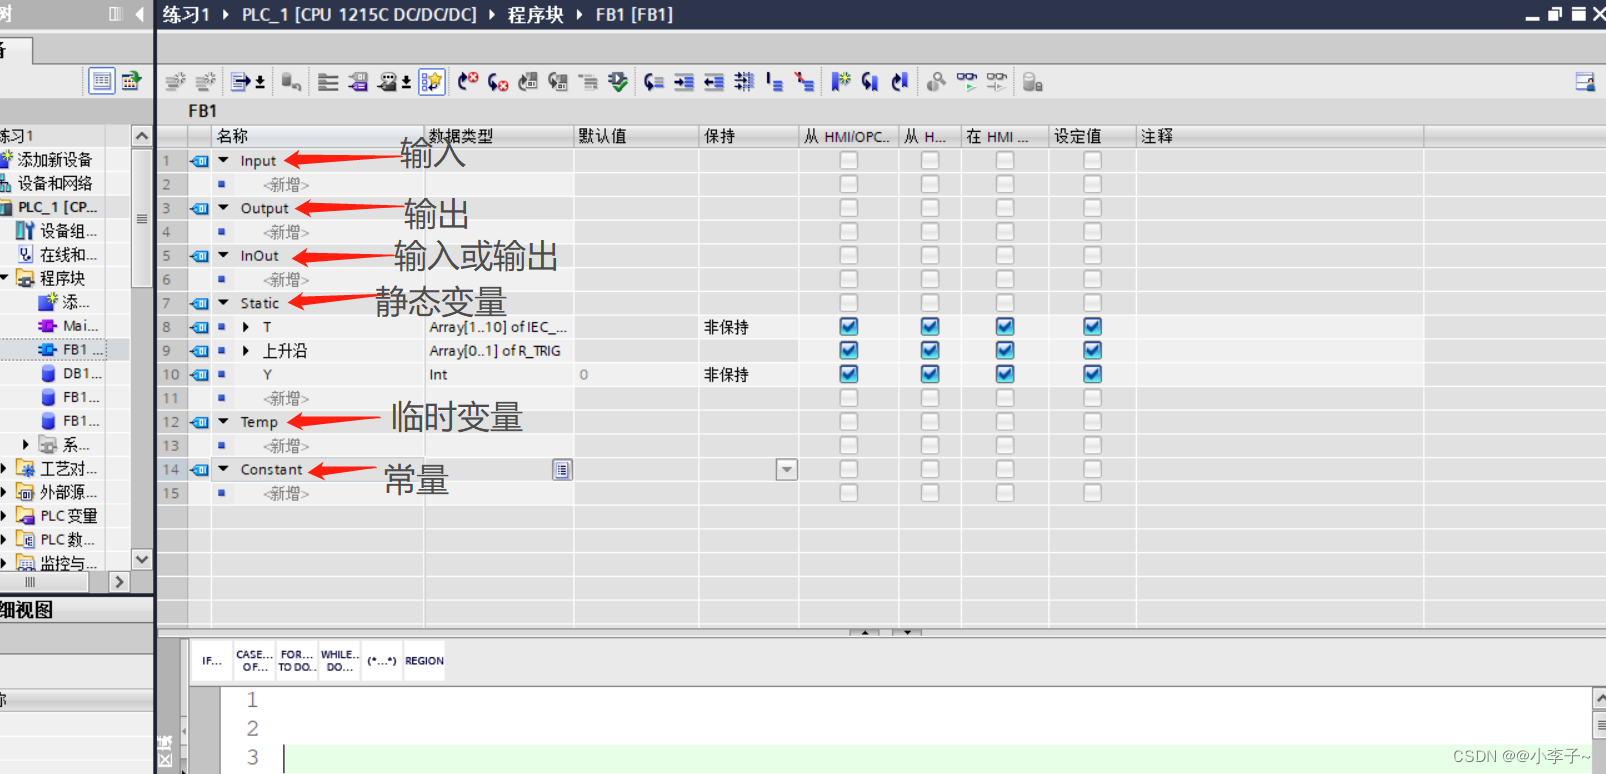Select PLC_1 in the breadcrumb path

(359, 15)
